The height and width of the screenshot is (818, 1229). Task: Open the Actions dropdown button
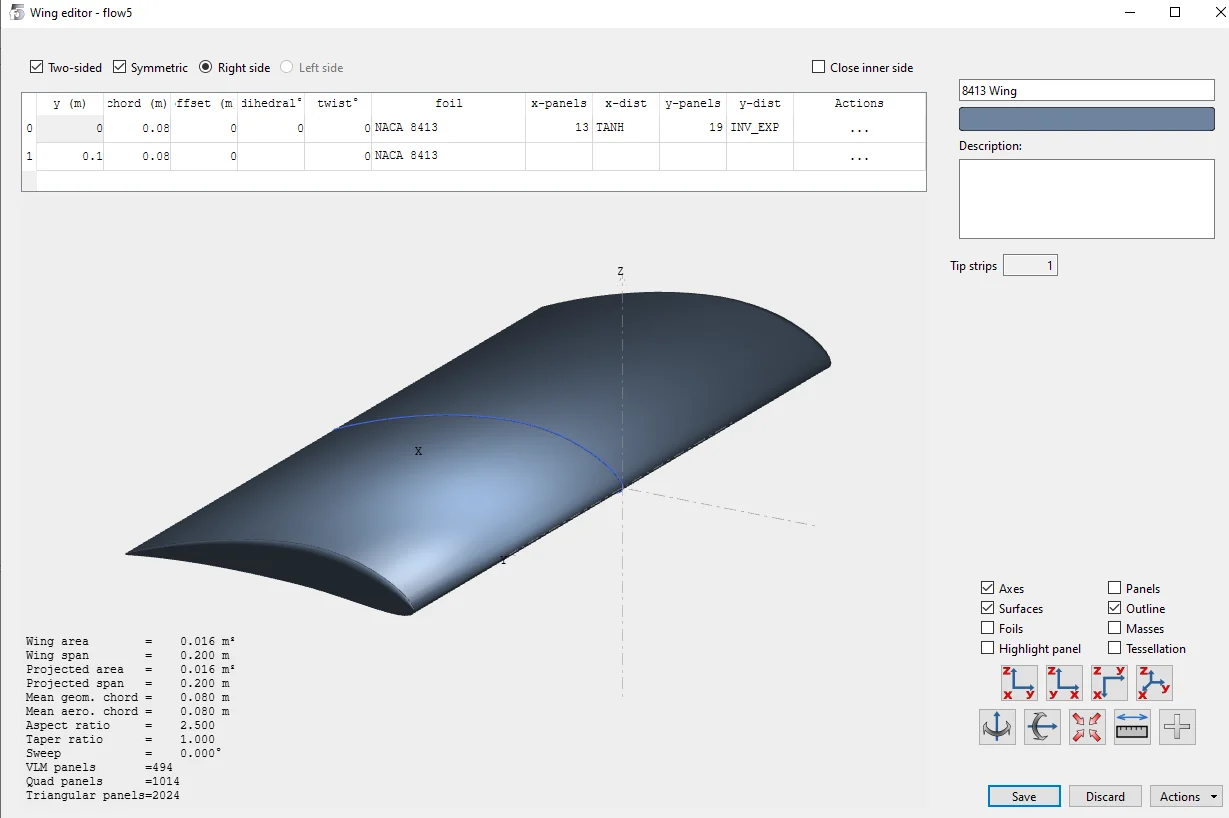click(x=1186, y=796)
